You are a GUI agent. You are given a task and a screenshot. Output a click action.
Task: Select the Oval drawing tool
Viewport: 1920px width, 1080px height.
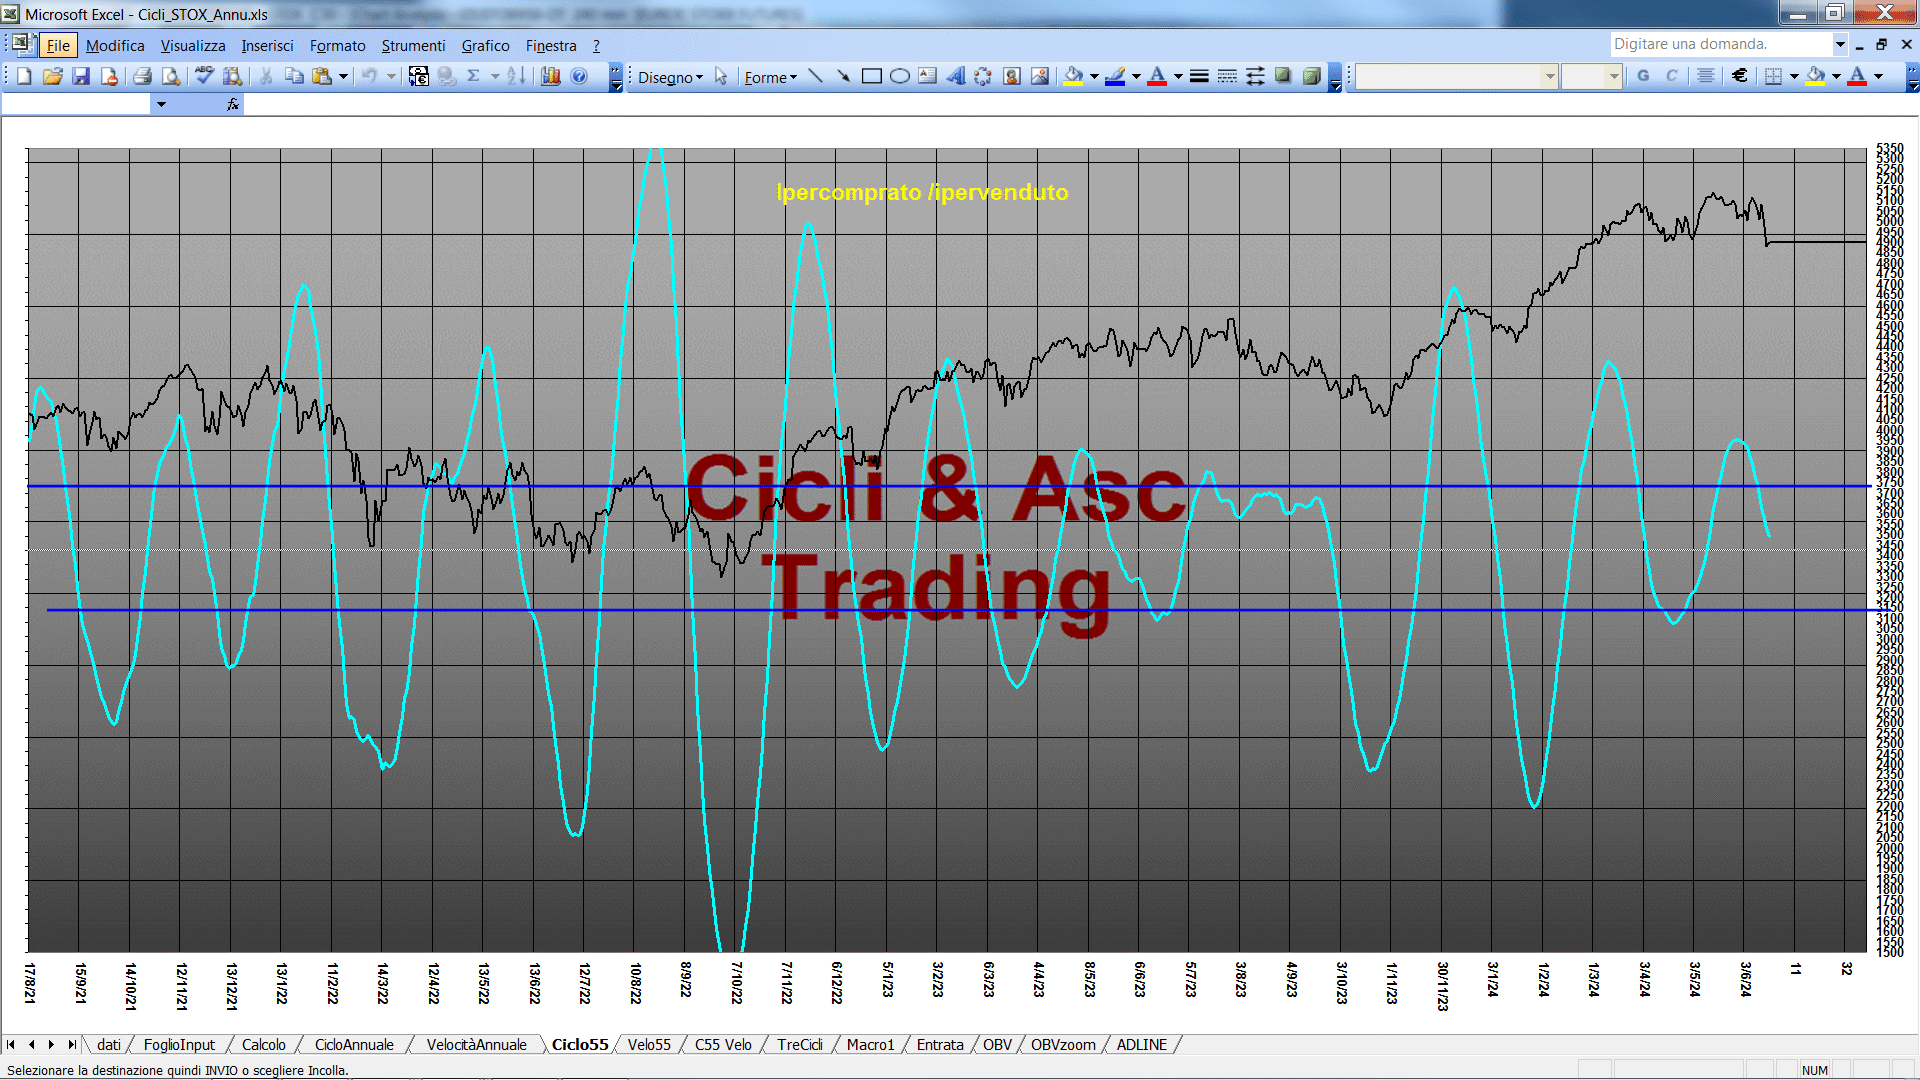tap(899, 76)
